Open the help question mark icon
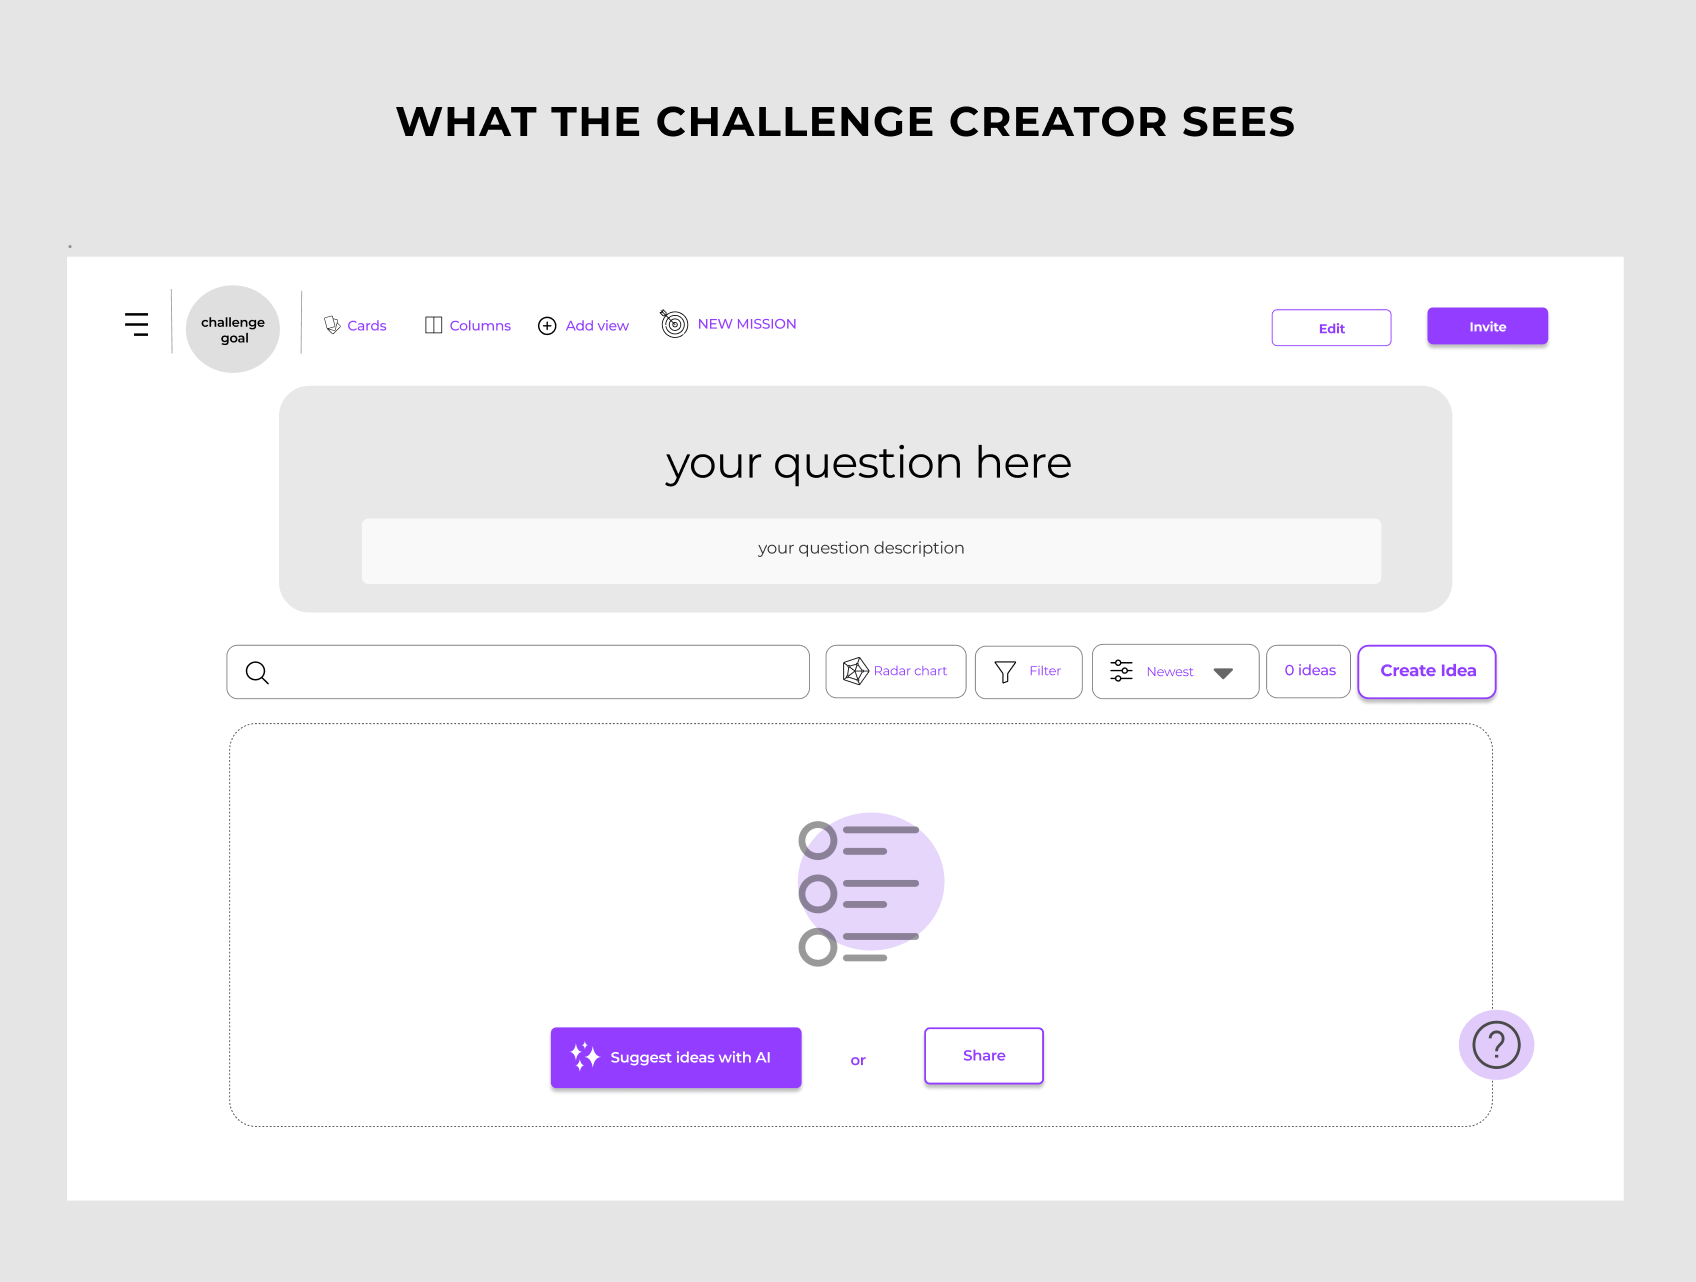Viewport: 1696px width, 1282px height. [1496, 1045]
